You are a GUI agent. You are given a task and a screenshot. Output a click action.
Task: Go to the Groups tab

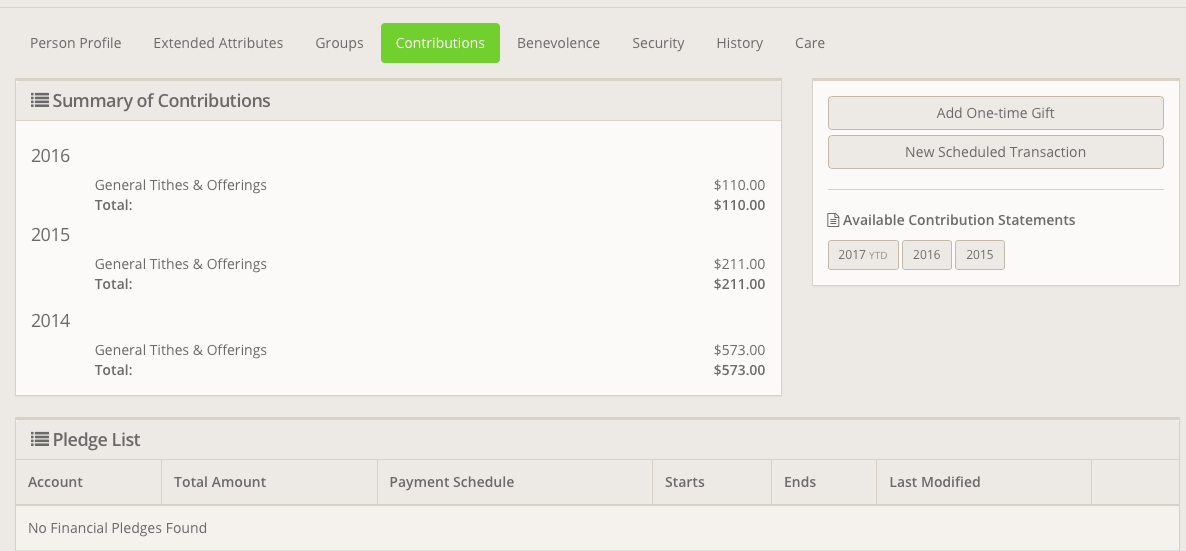coord(339,43)
